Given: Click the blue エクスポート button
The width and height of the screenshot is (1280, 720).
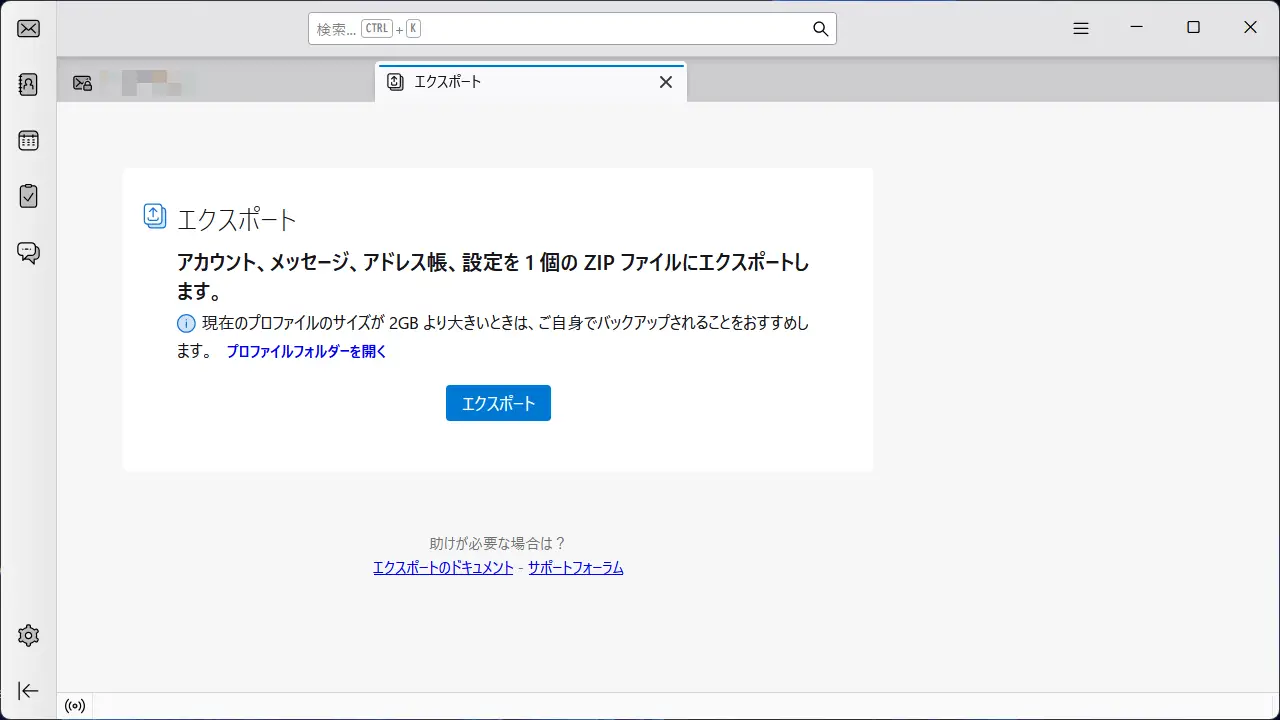Looking at the screenshot, I should click(x=497, y=403).
